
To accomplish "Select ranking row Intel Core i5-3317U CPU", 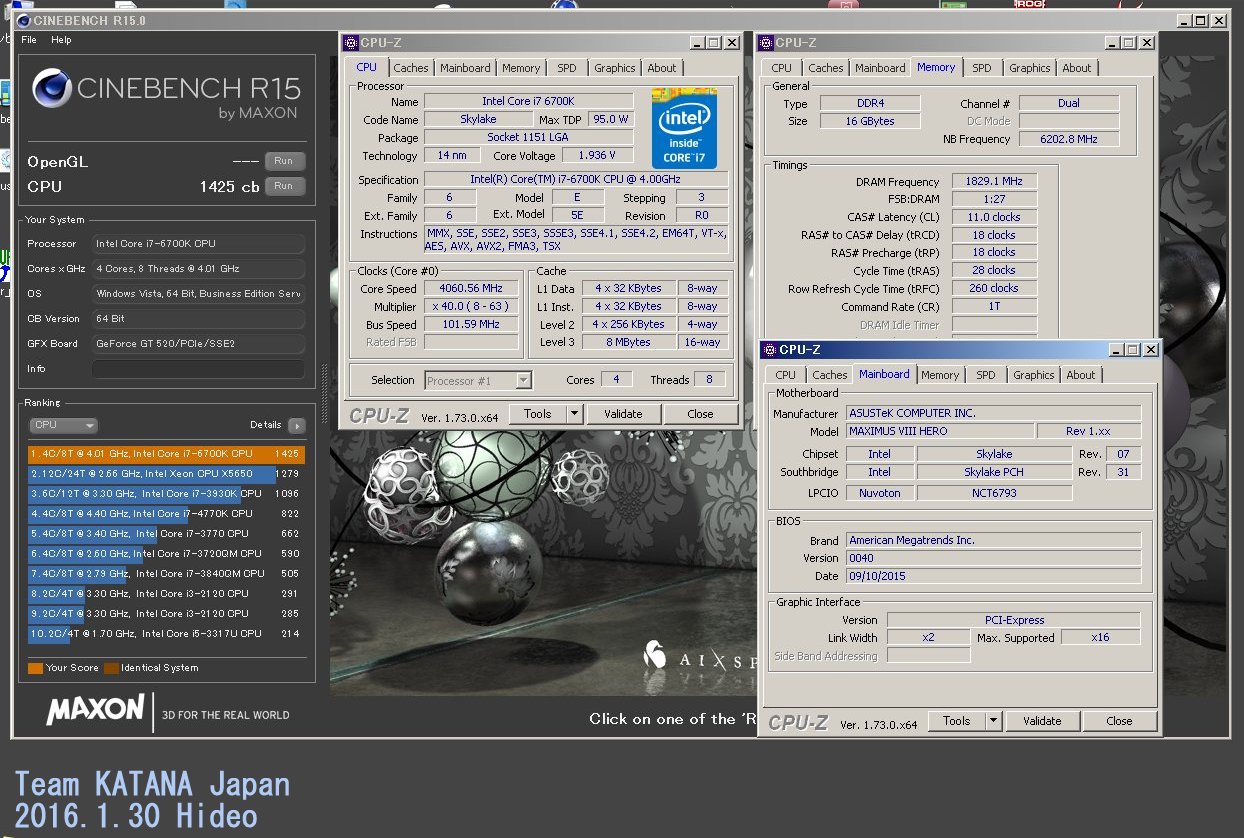I will tap(166, 634).
